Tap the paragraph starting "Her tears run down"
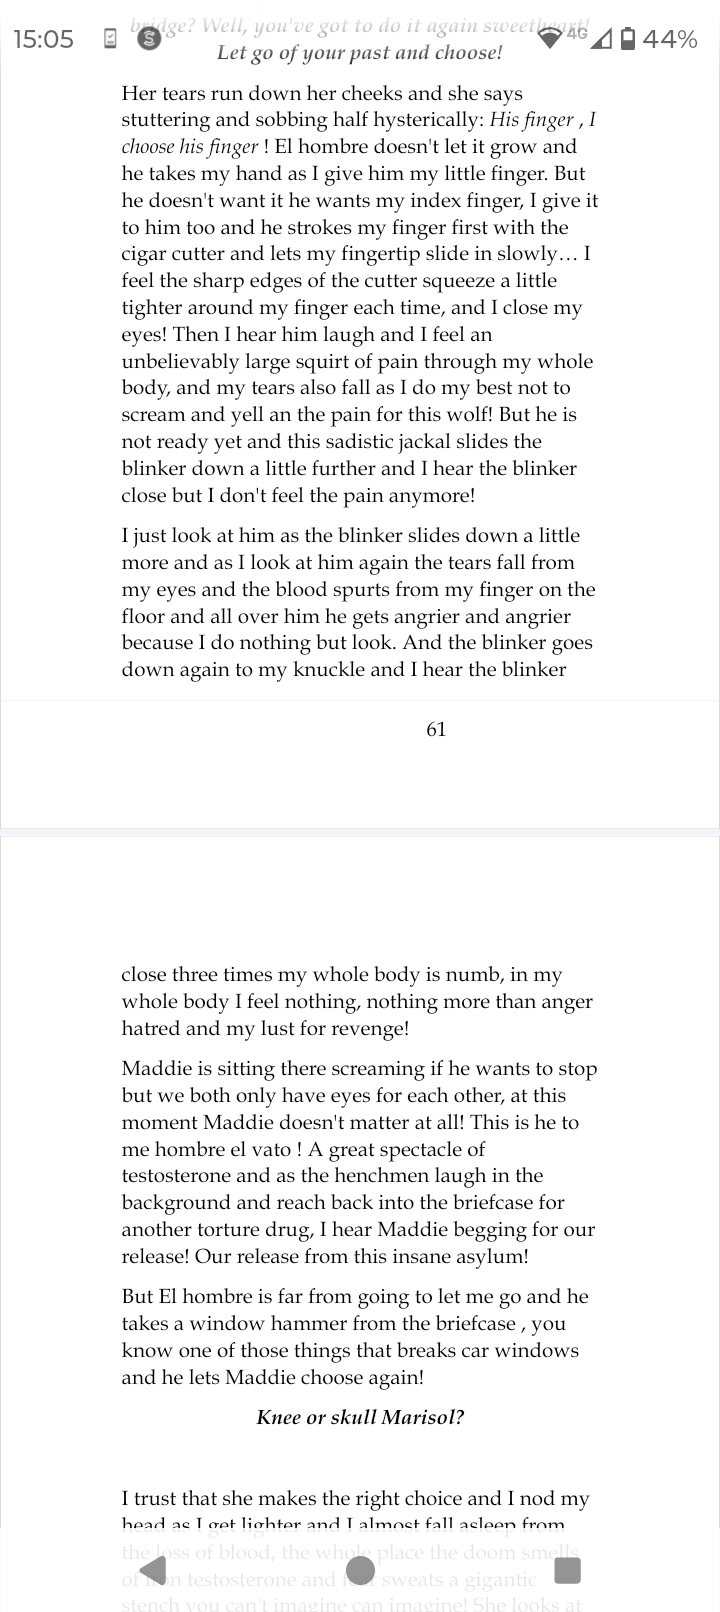The height and width of the screenshot is (1612, 720). tap(360, 294)
